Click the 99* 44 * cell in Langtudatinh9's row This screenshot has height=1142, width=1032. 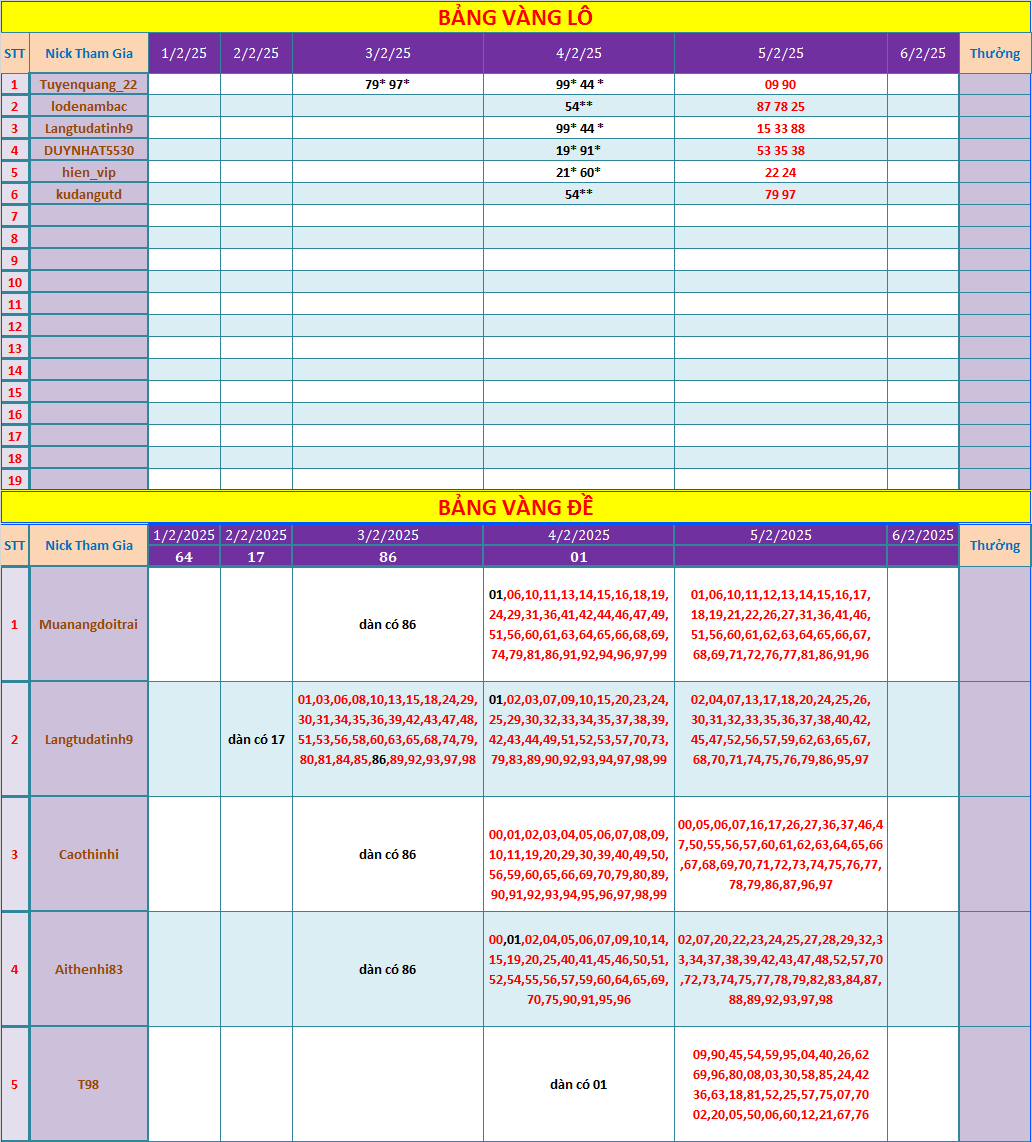coord(579,128)
